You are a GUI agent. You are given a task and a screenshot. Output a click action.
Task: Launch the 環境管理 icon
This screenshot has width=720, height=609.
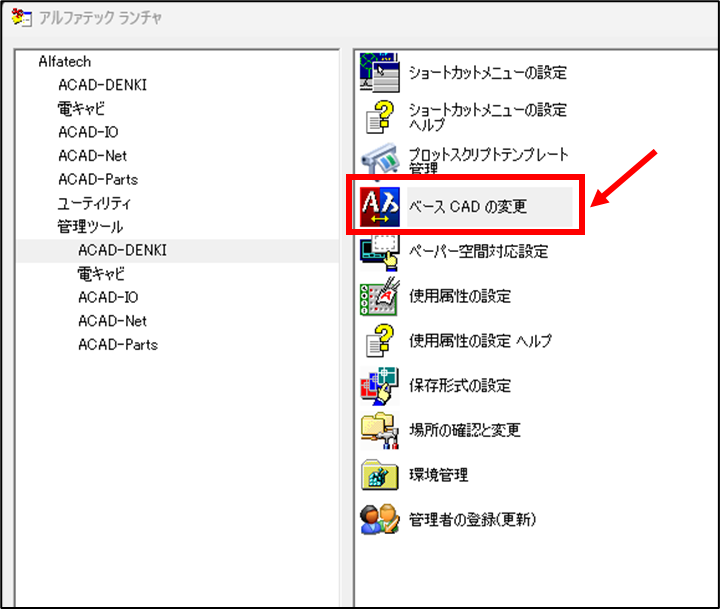(379, 475)
